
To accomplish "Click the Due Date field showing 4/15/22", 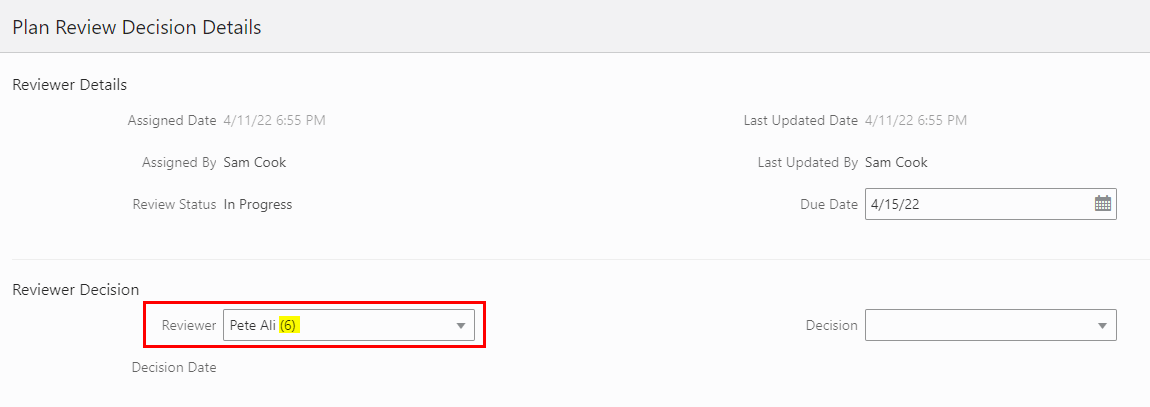I will tap(975, 204).
